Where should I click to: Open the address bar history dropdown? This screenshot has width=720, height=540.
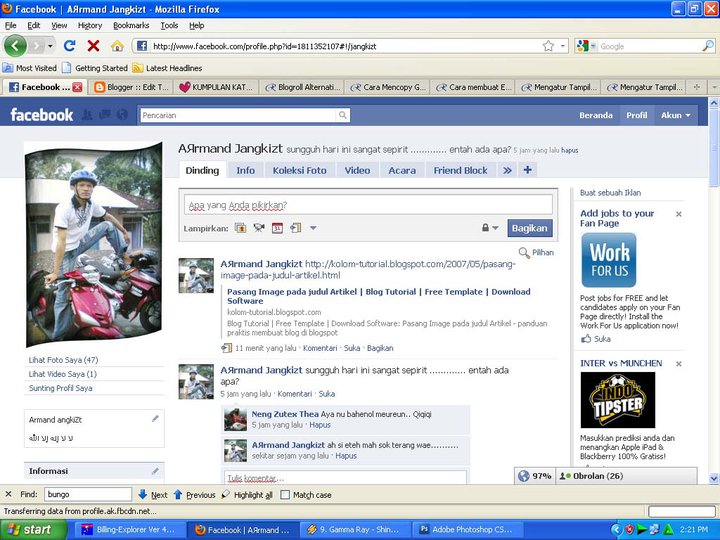pyautogui.click(x=562, y=46)
